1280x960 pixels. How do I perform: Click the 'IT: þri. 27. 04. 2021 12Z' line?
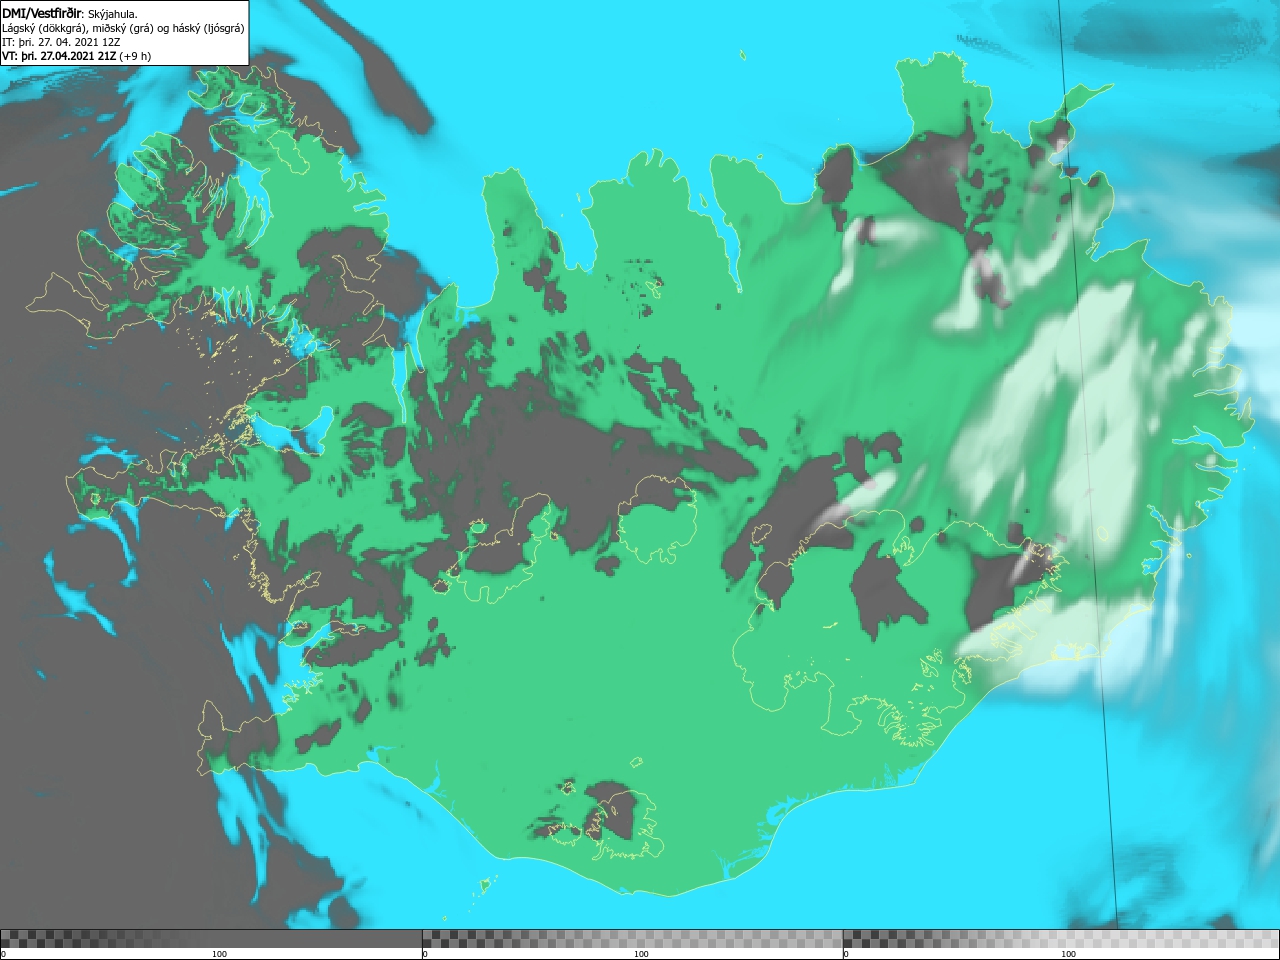click(x=62, y=42)
